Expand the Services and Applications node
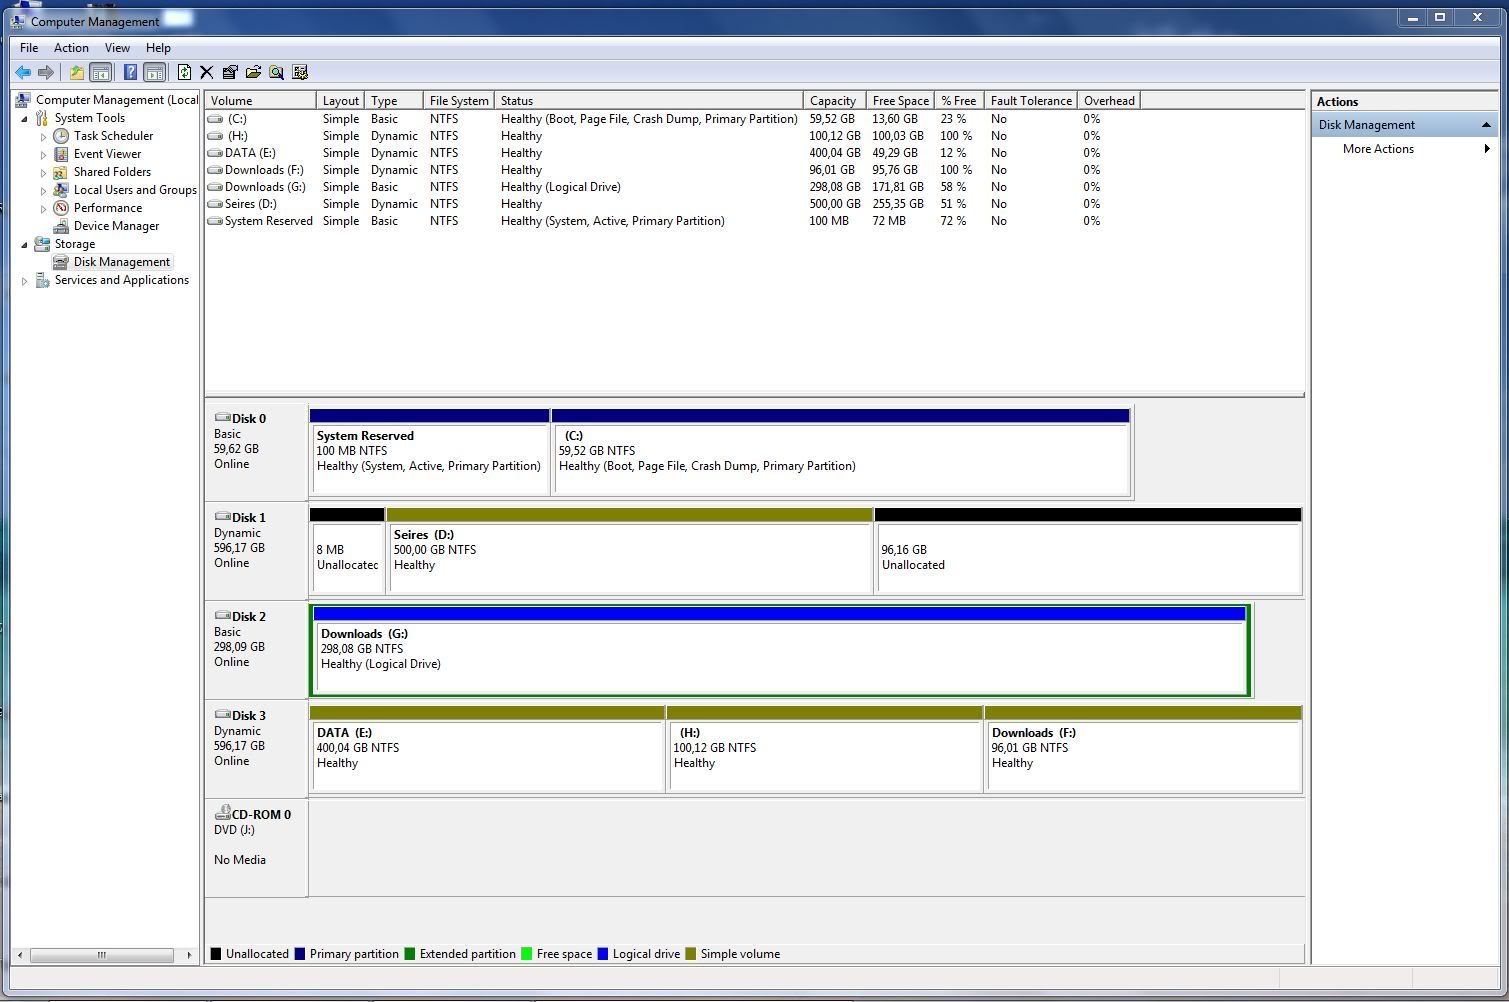 [x=25, y=281]
